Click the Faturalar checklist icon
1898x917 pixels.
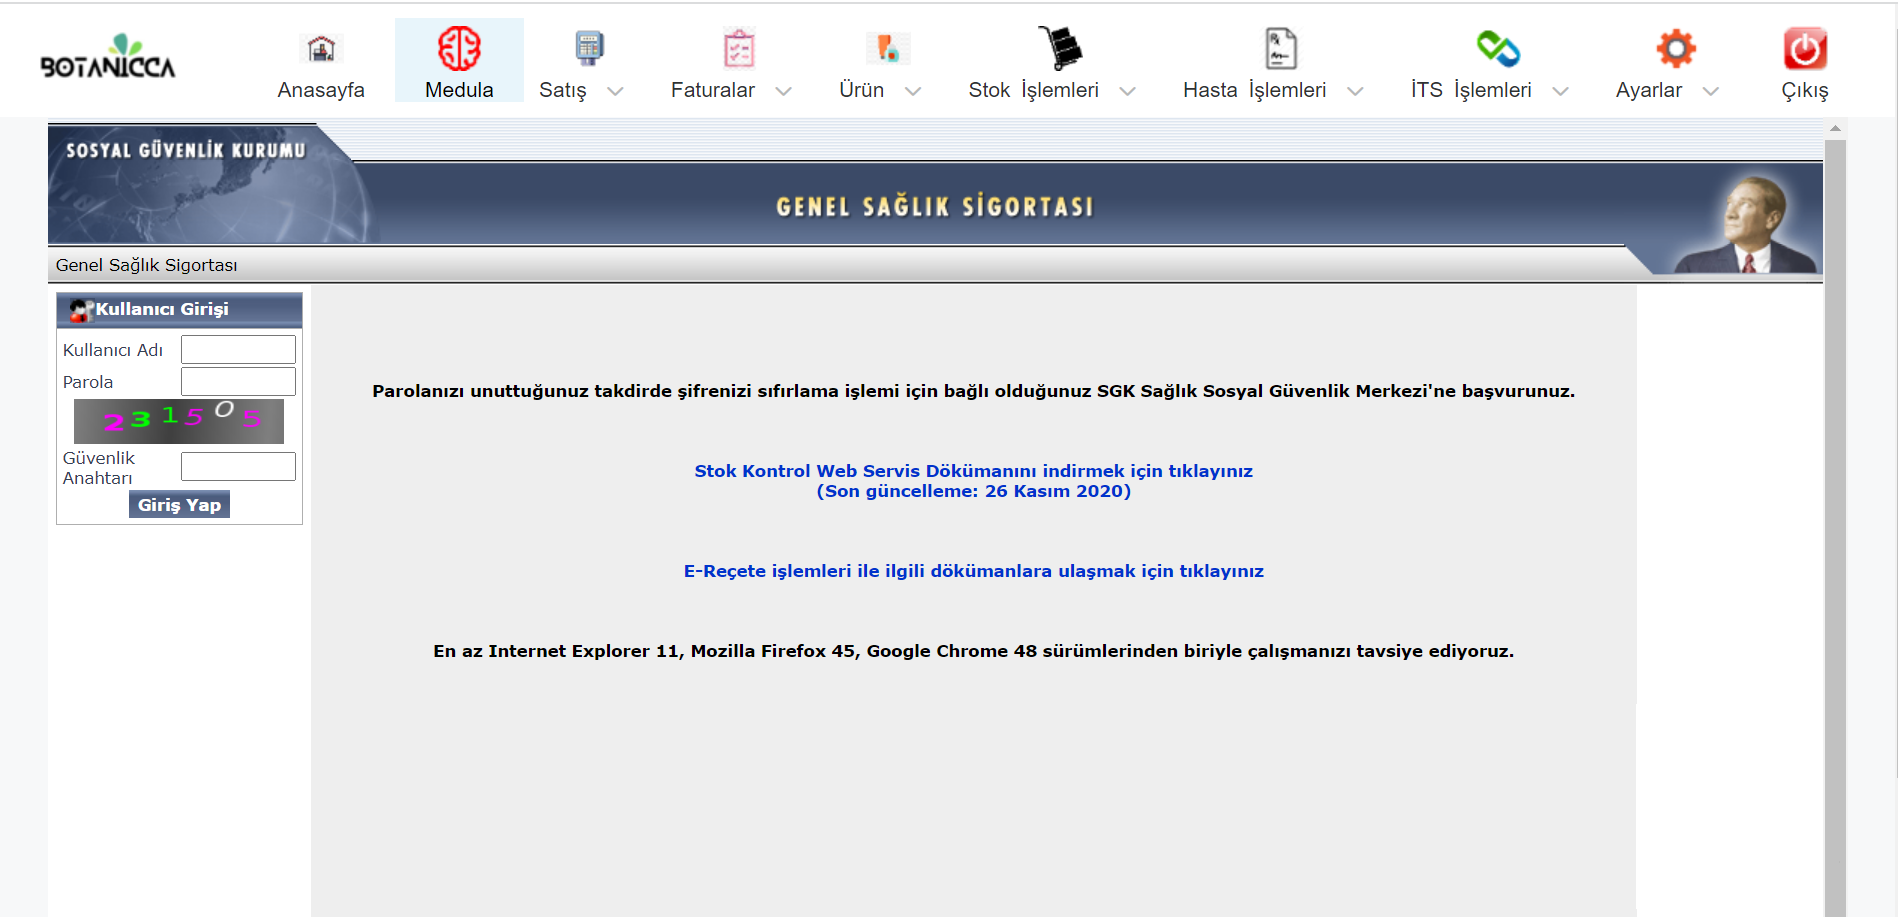(x=739, y=48)
